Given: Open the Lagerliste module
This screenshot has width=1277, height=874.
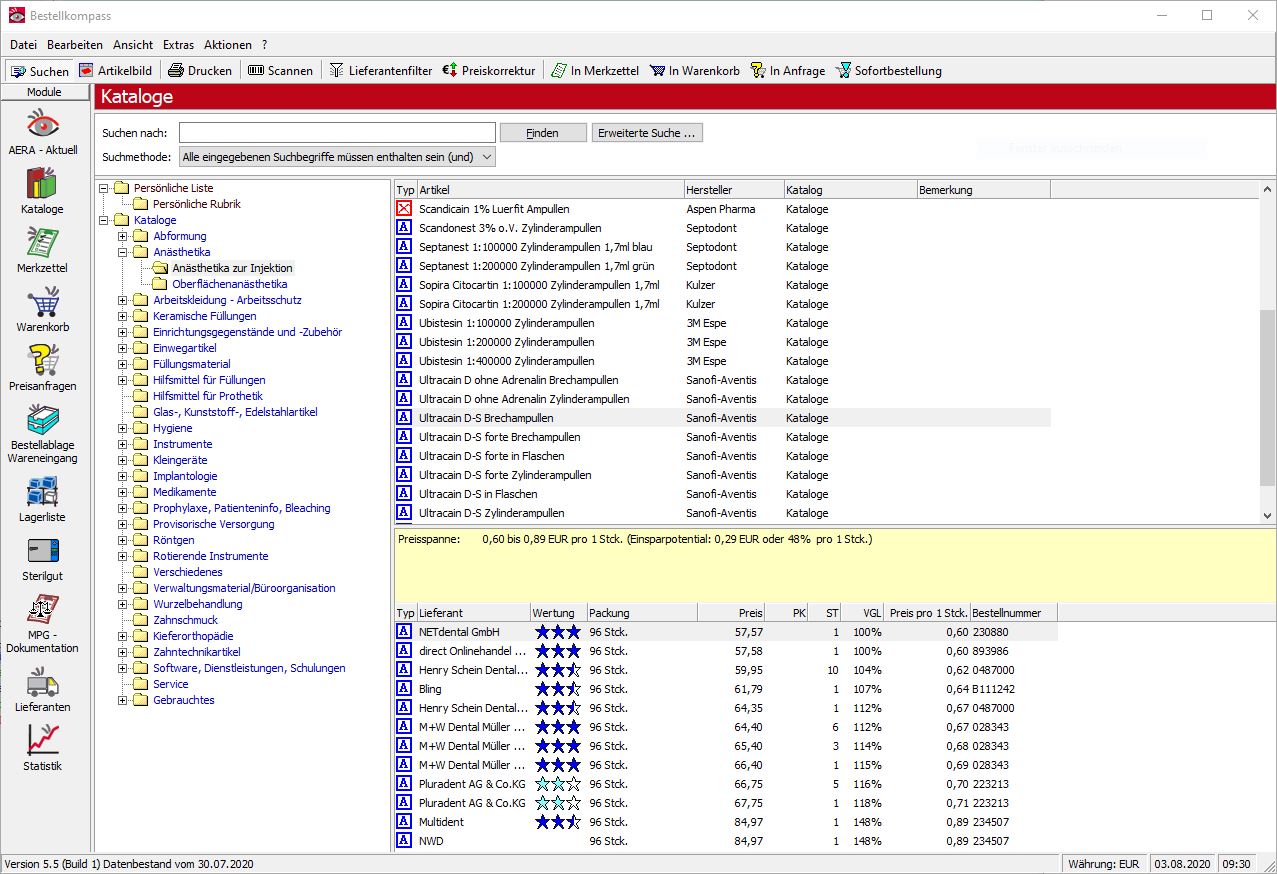Looking at the screenshot, I should 42,499.
